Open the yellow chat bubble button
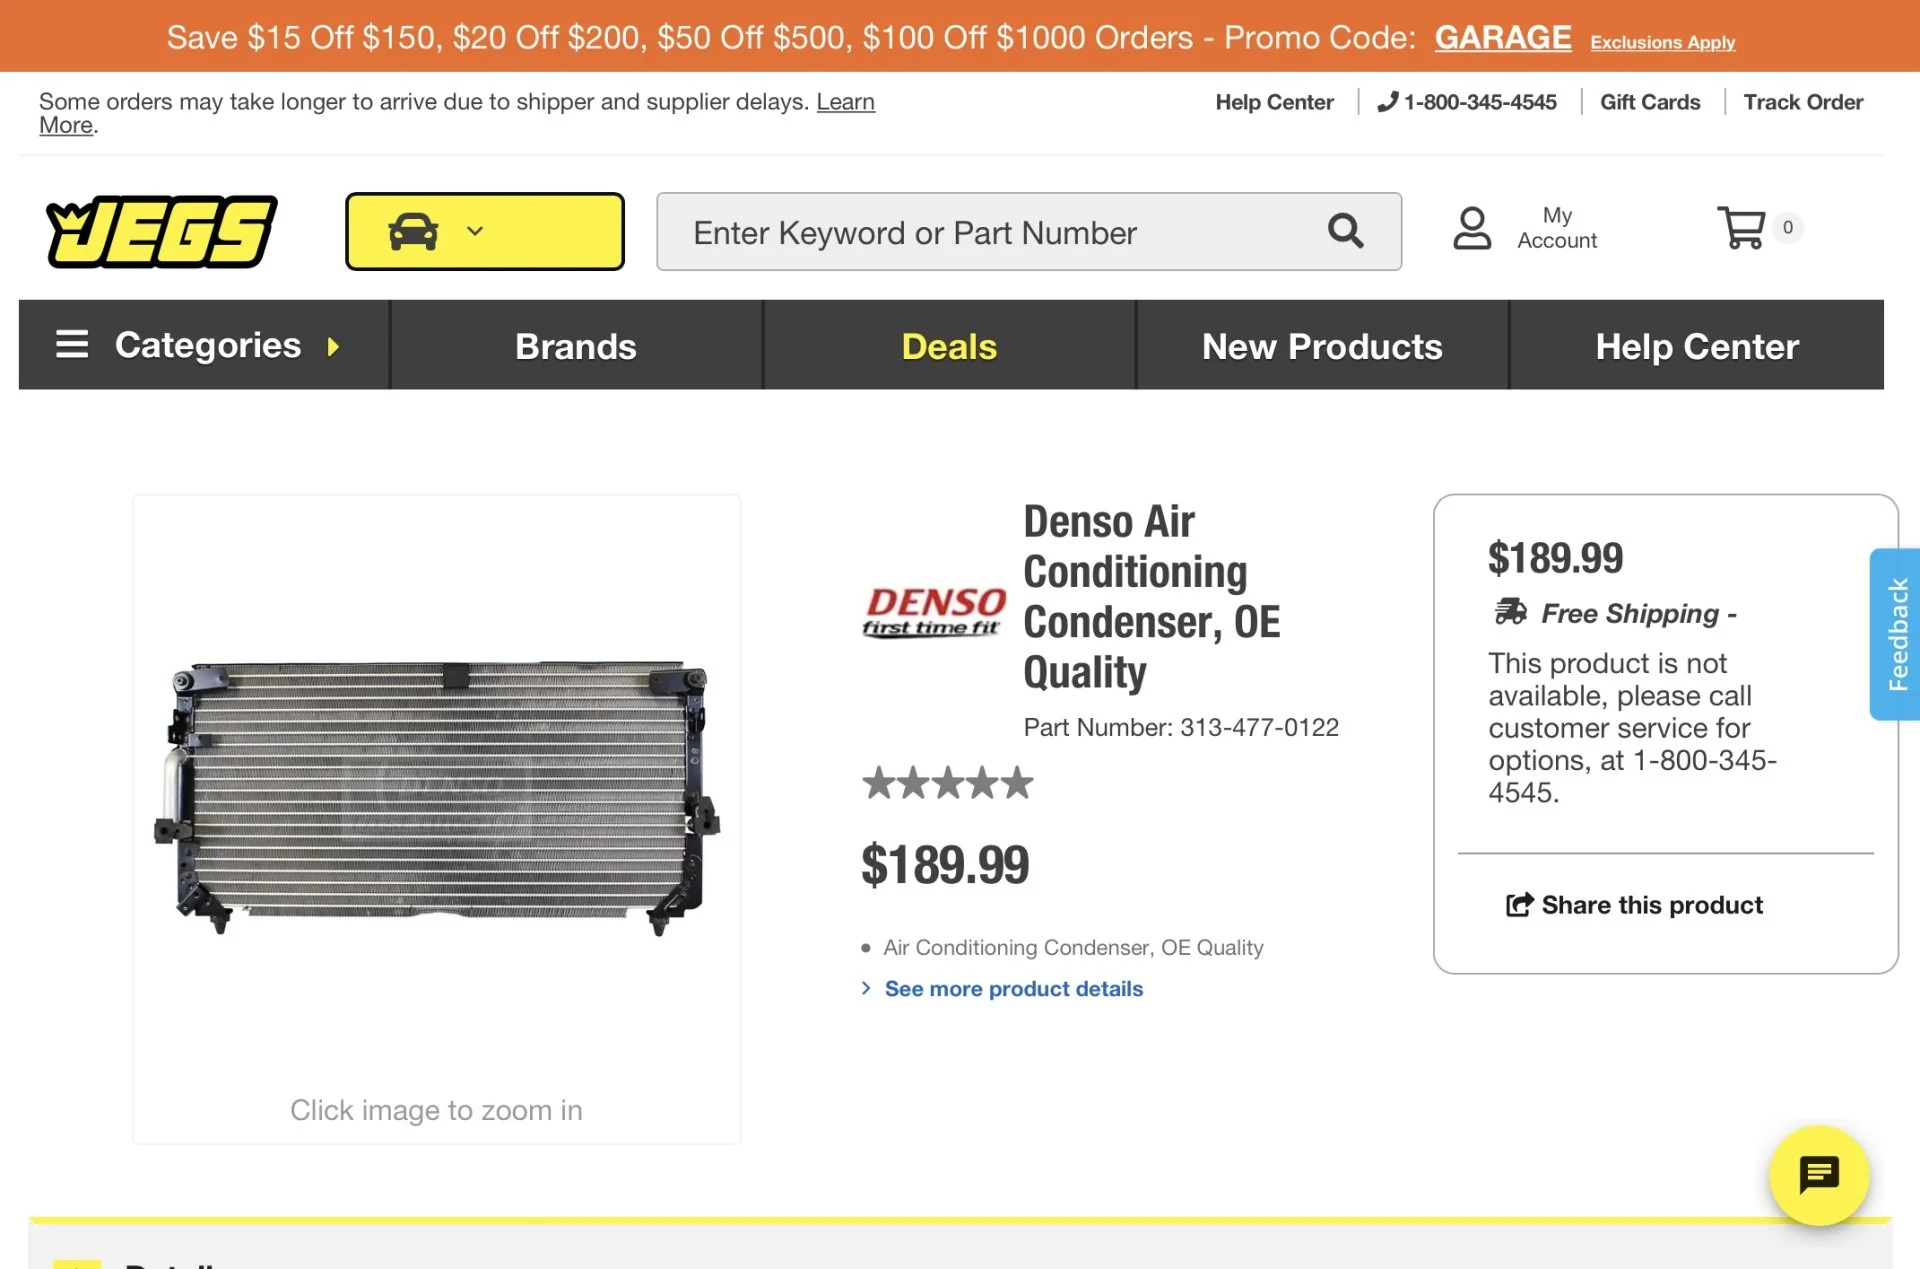 click(x=1818, y=1175)
